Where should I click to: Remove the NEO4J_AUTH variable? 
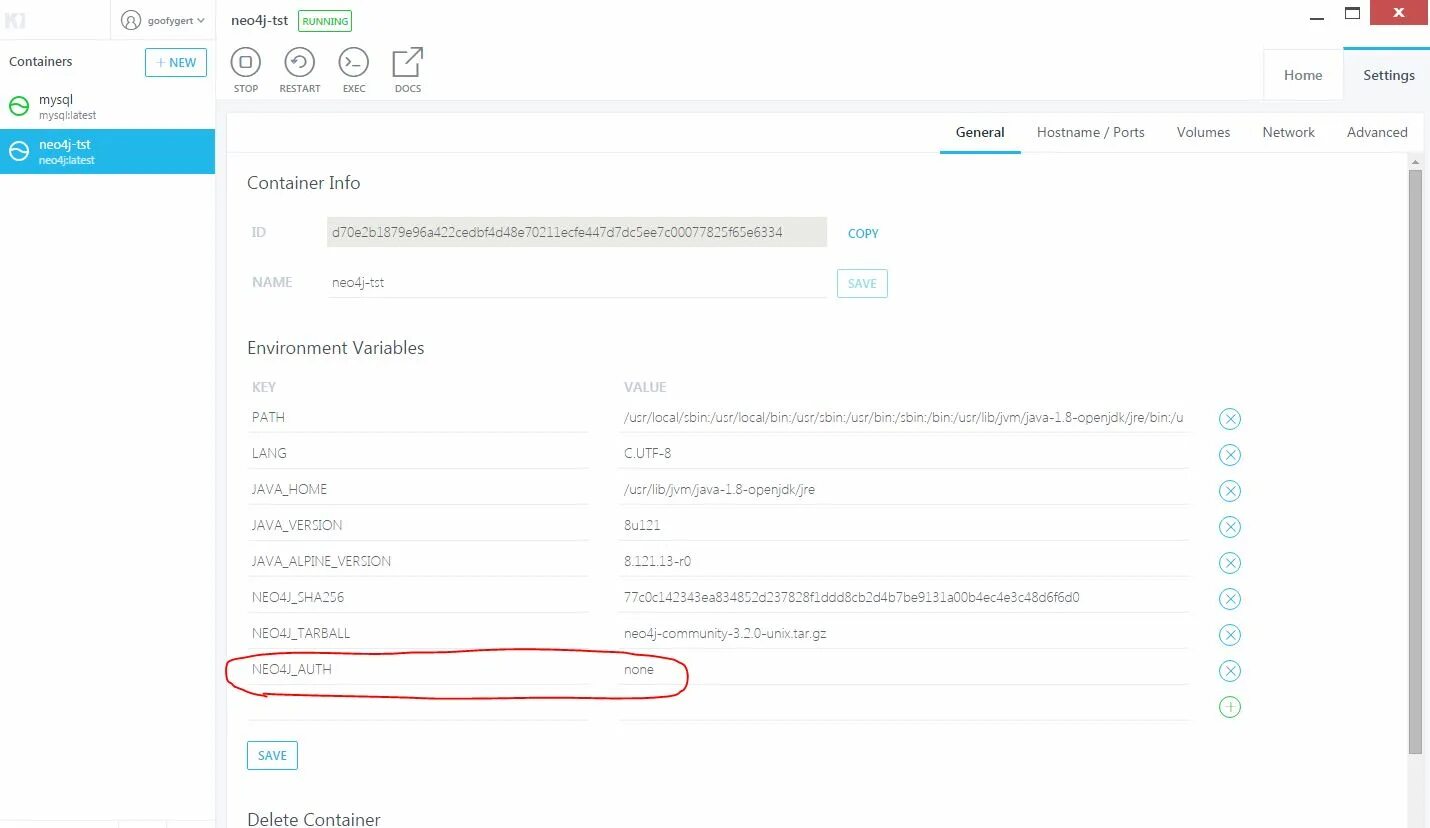[1230, 671]
